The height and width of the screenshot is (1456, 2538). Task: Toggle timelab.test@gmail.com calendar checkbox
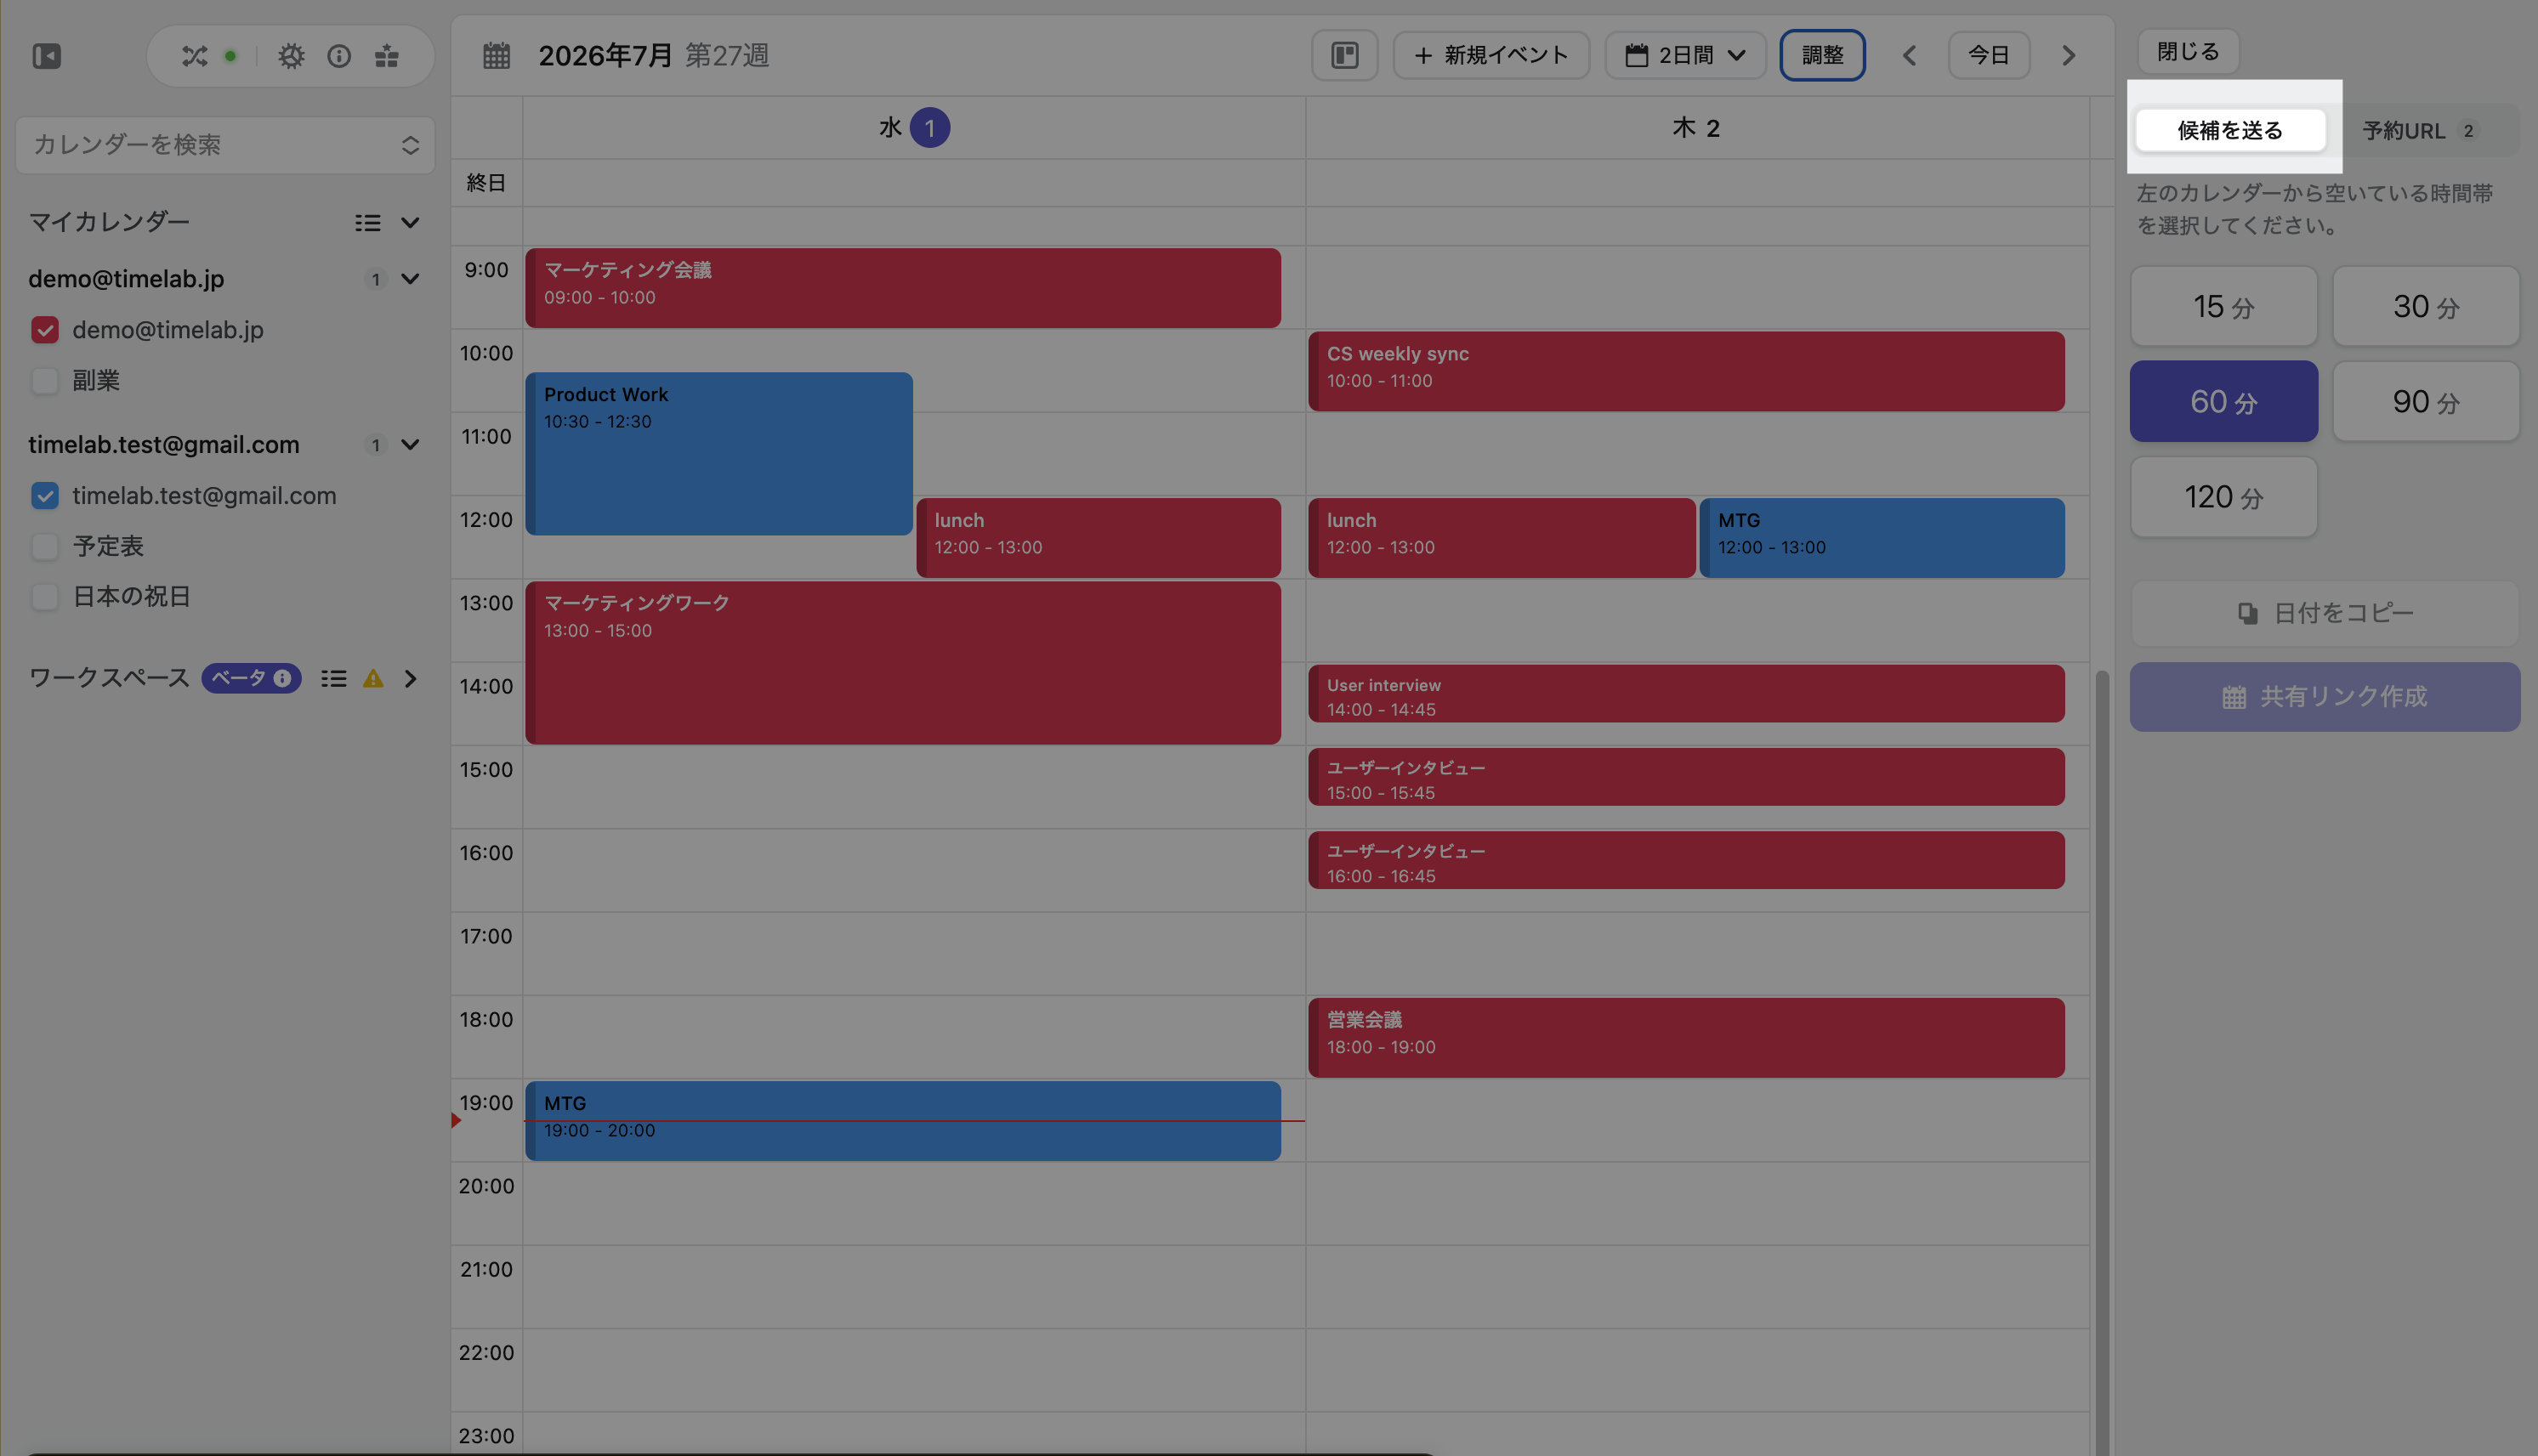click(x=45, y=496)
